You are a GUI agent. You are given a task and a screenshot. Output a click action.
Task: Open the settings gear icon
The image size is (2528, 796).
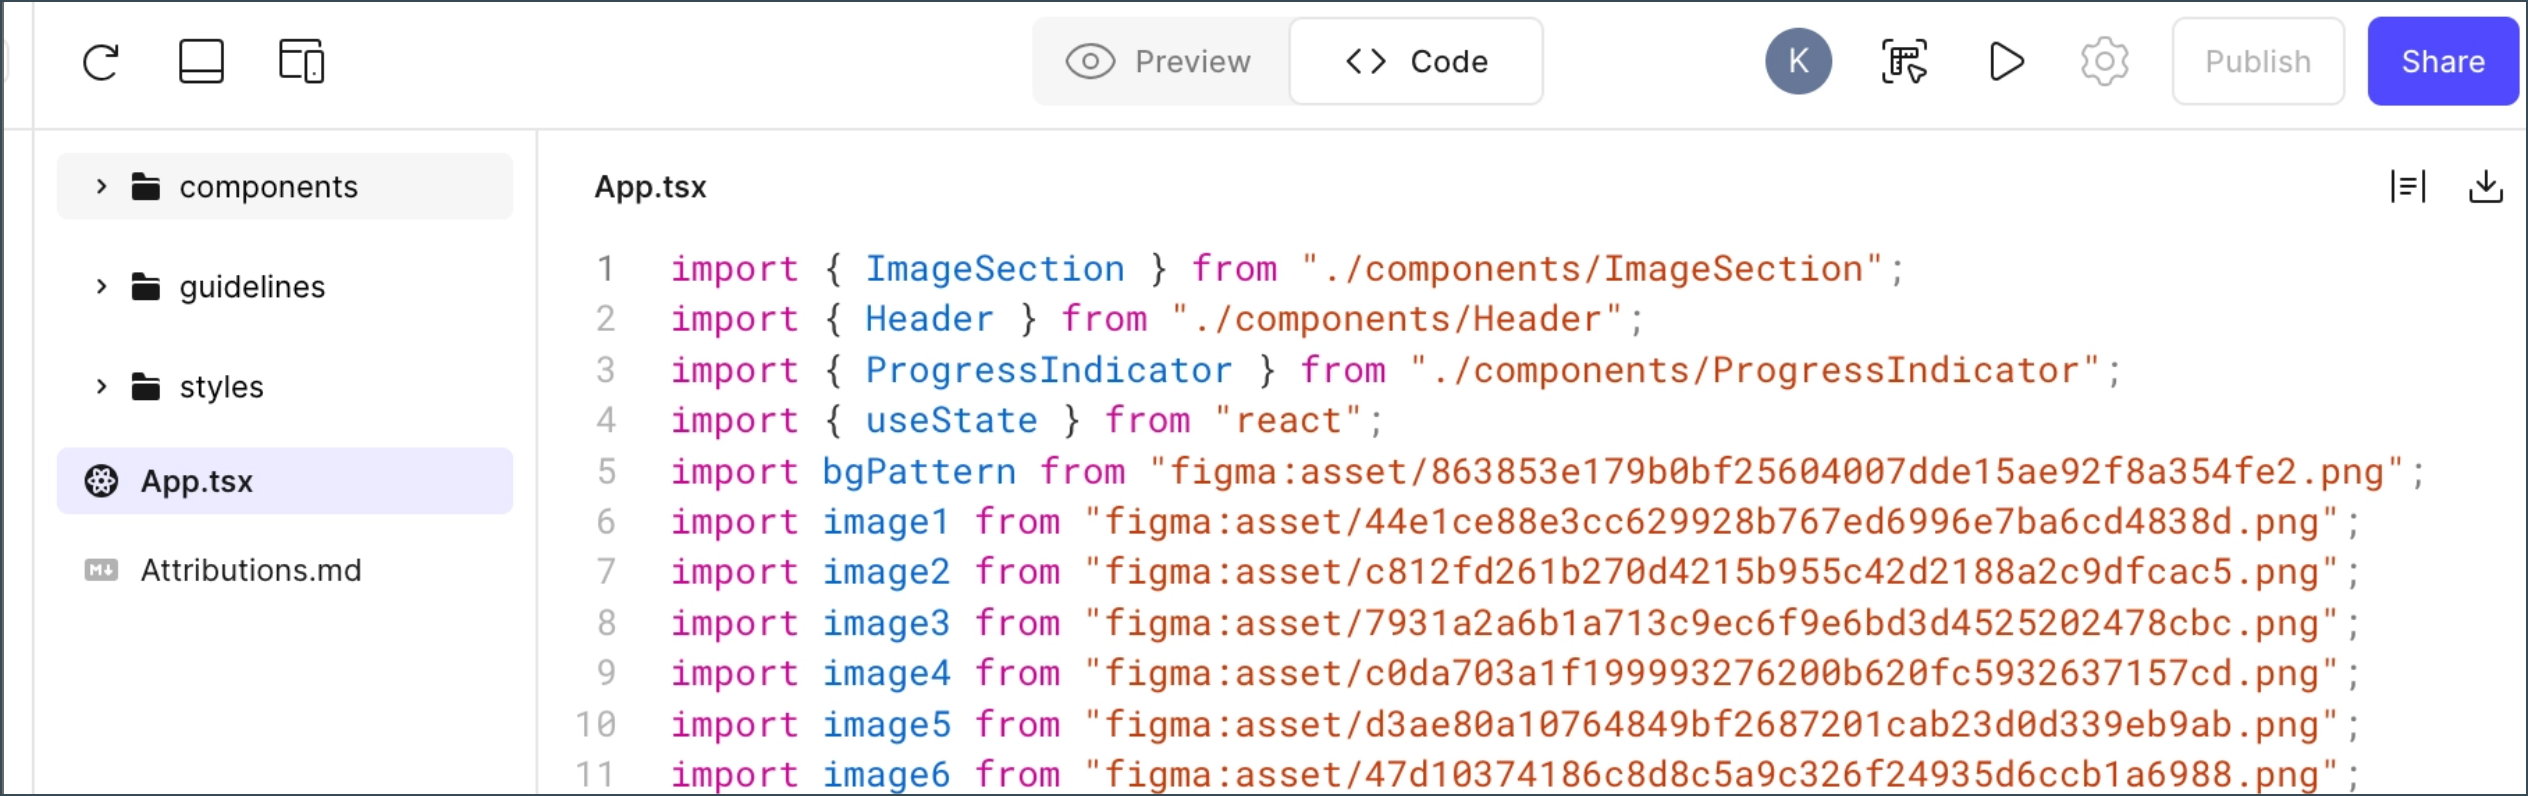tap(2104, 62)
